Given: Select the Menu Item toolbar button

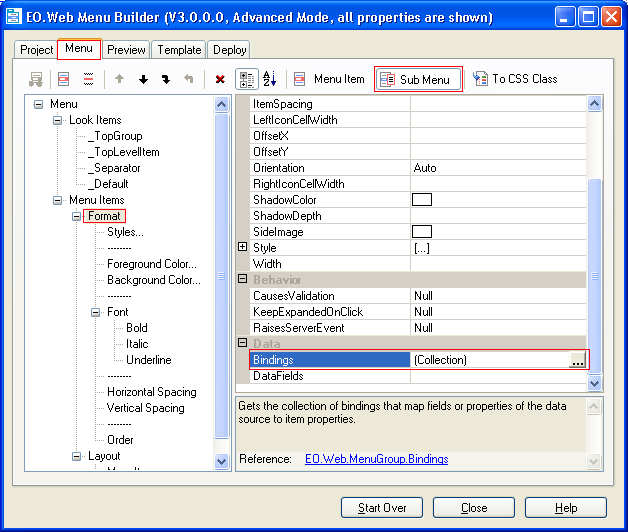Looking at the screenshot, I should [x=329, y=79].
